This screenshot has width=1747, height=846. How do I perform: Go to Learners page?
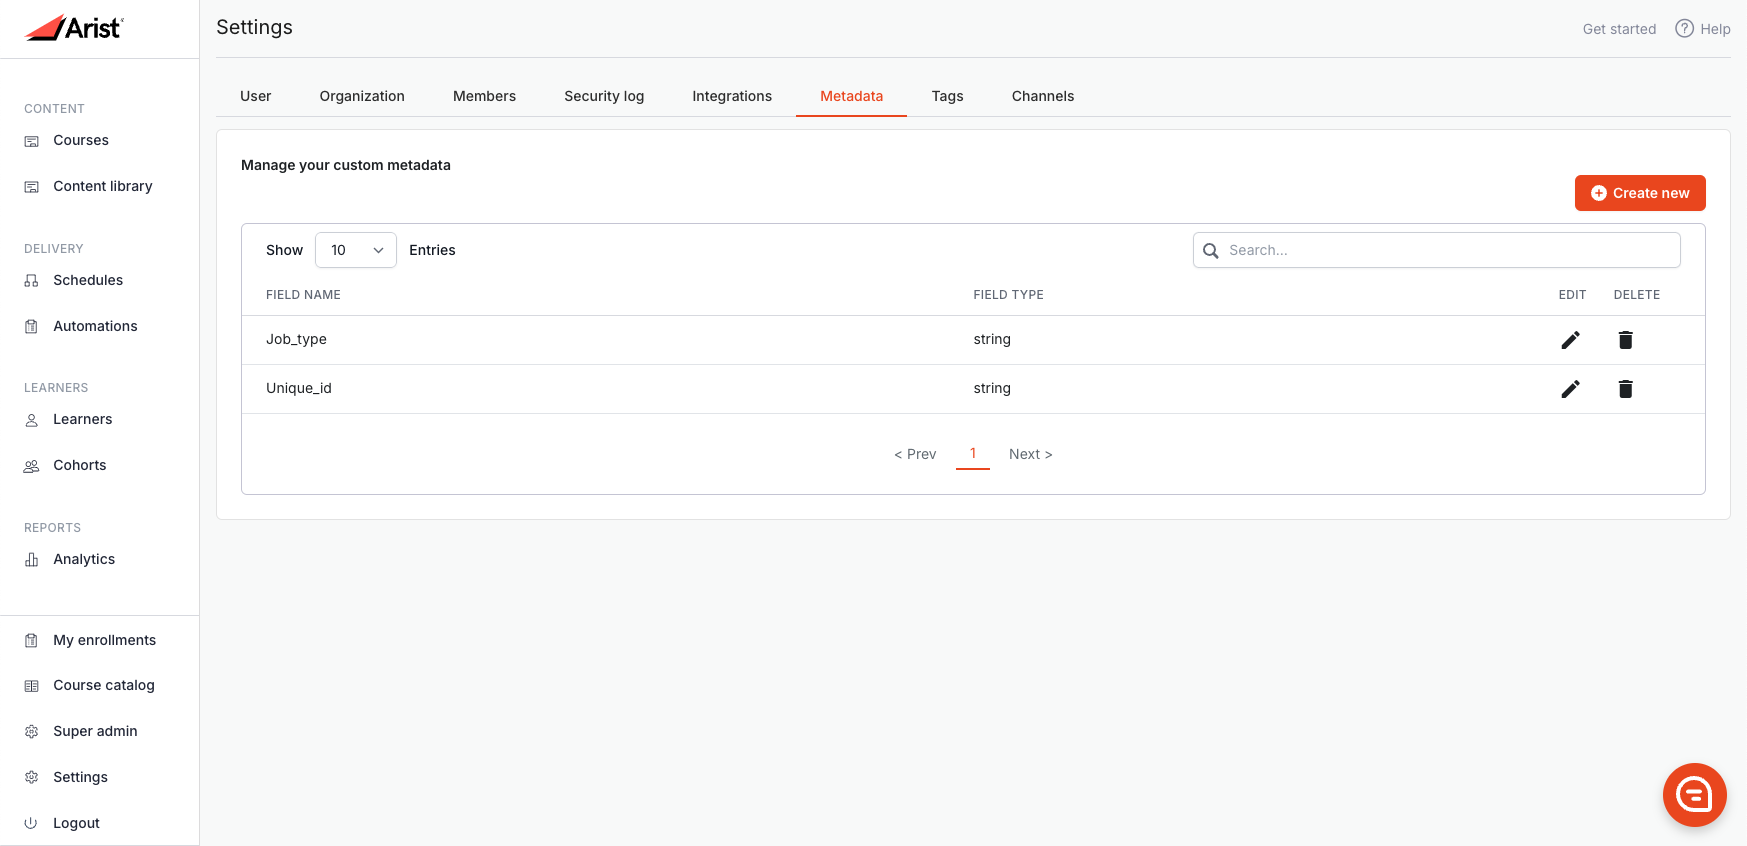pyautogui.click(x=83, y=419)
